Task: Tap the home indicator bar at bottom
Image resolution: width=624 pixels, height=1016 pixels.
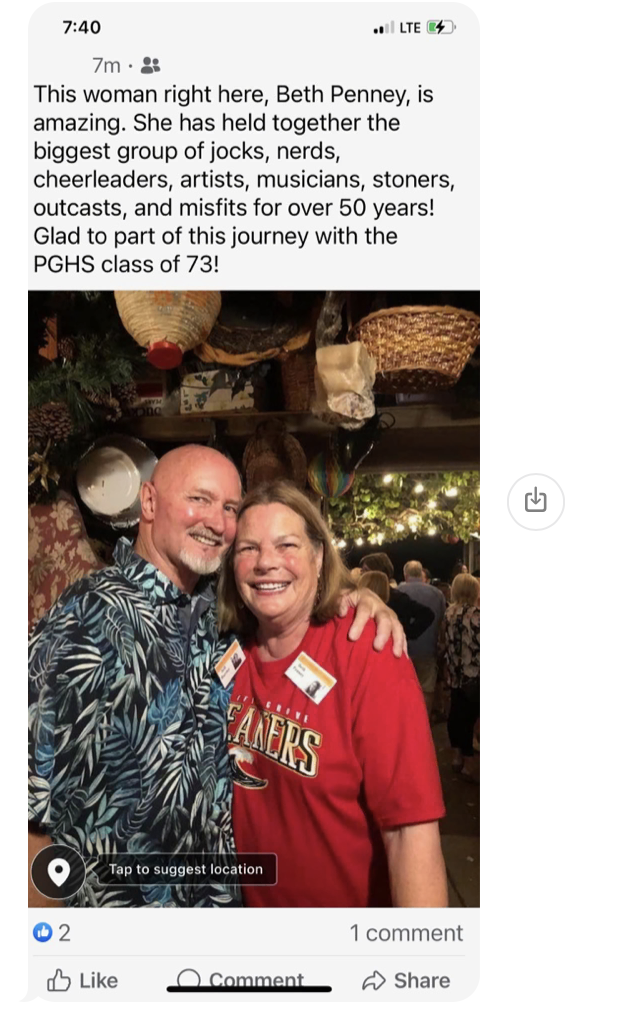Action: coord(249,989)
